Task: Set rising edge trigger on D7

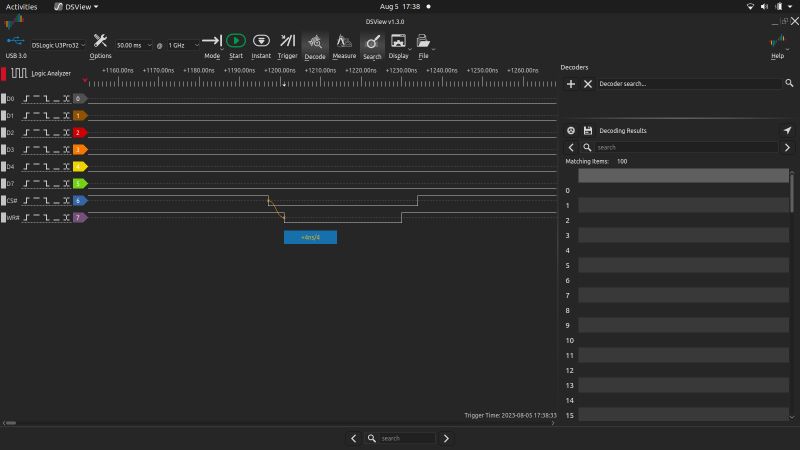Action: tap(27, 183)
